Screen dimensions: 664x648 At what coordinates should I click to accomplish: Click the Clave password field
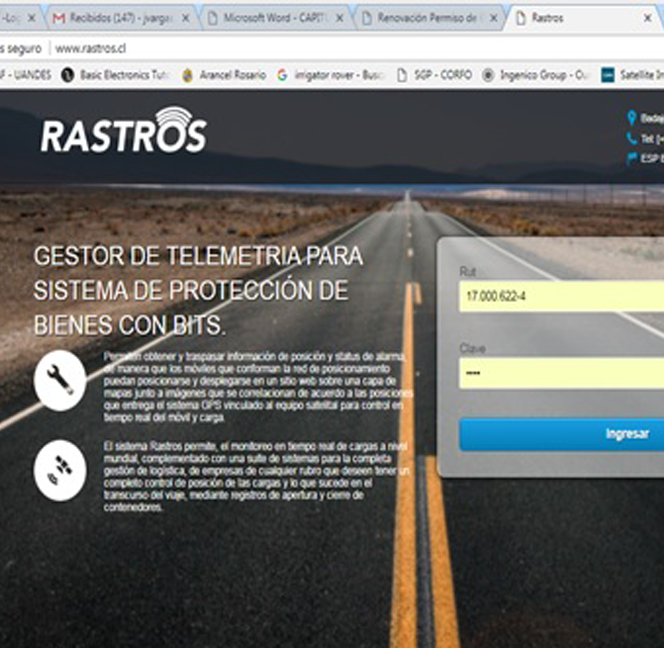[x=562, y=373]
